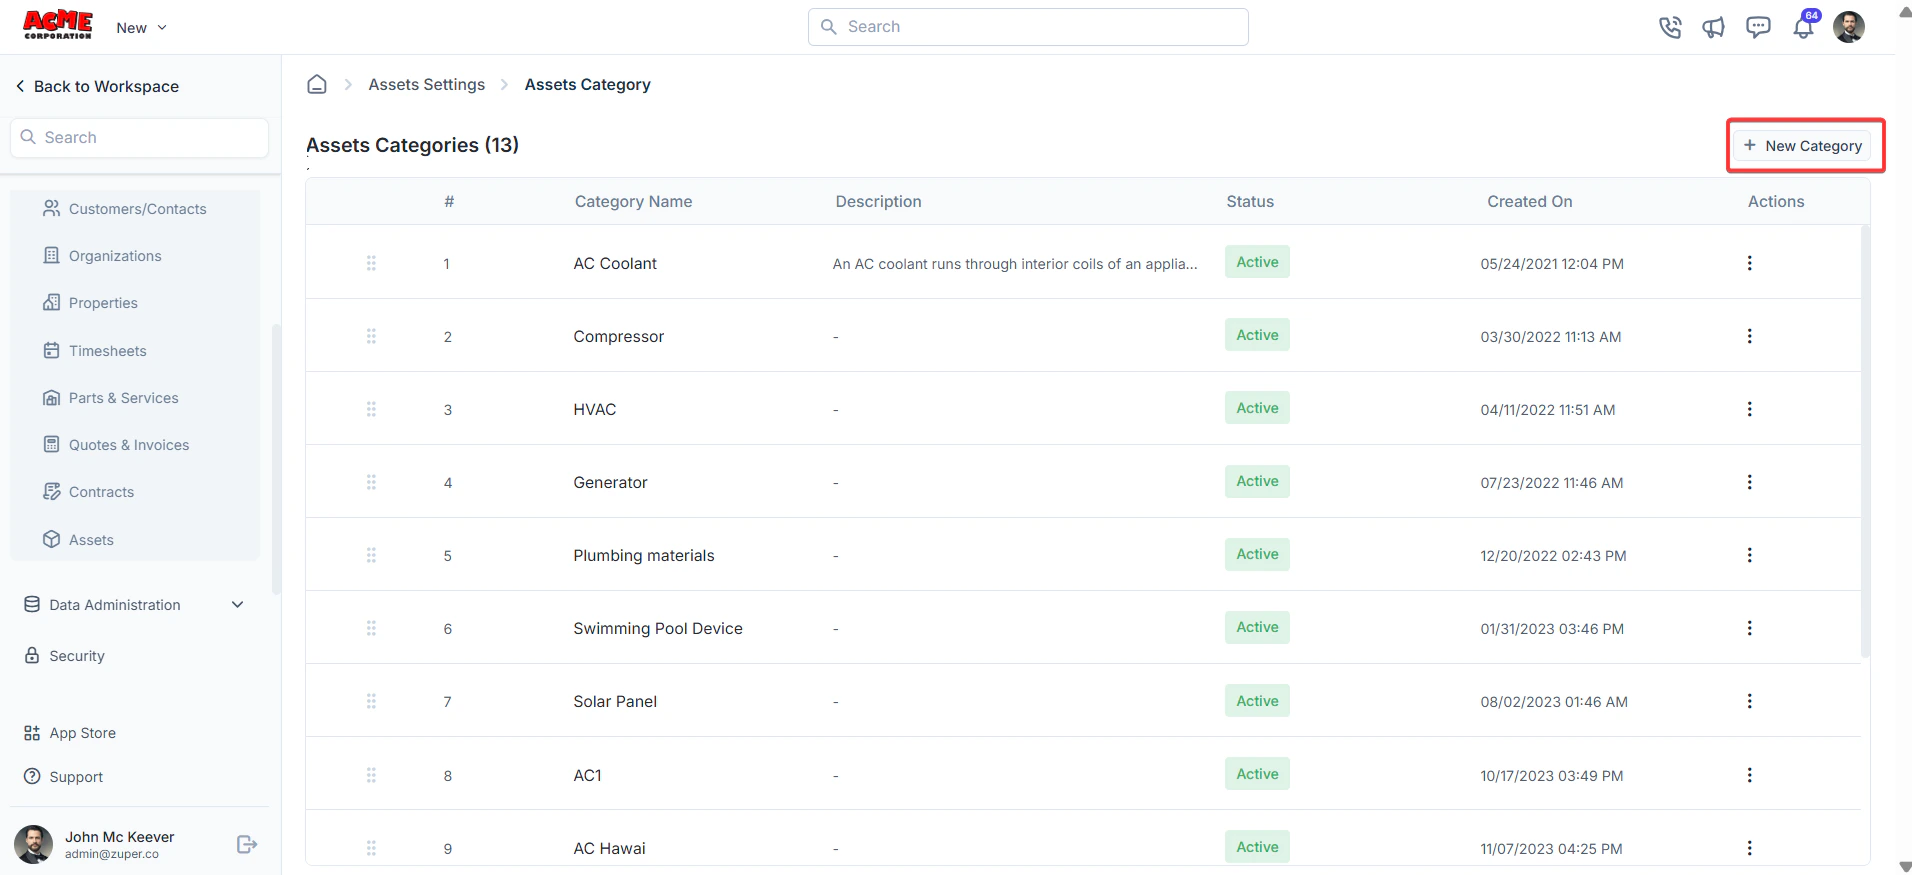The image size is (1912, 875).
Task: Click the Active status badge for Solar Panel
Action: 1257,701
